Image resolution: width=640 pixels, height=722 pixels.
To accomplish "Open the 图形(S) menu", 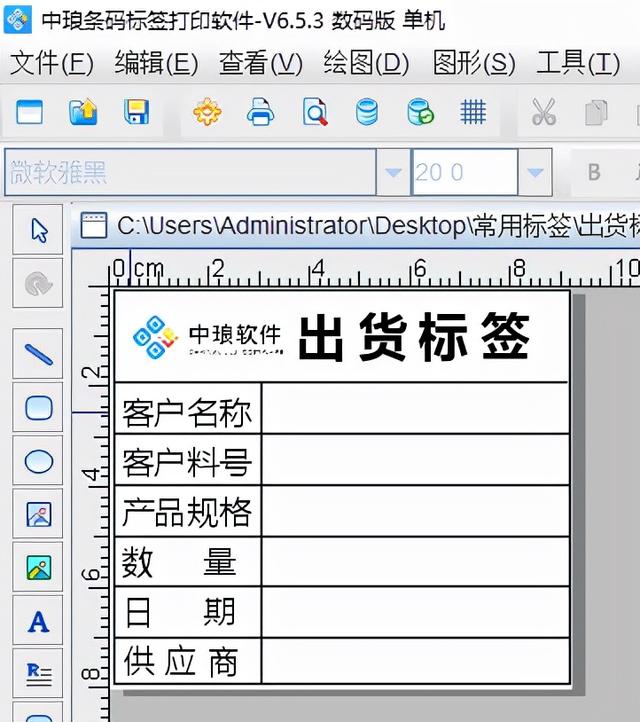I will click(x=474, y=63).
